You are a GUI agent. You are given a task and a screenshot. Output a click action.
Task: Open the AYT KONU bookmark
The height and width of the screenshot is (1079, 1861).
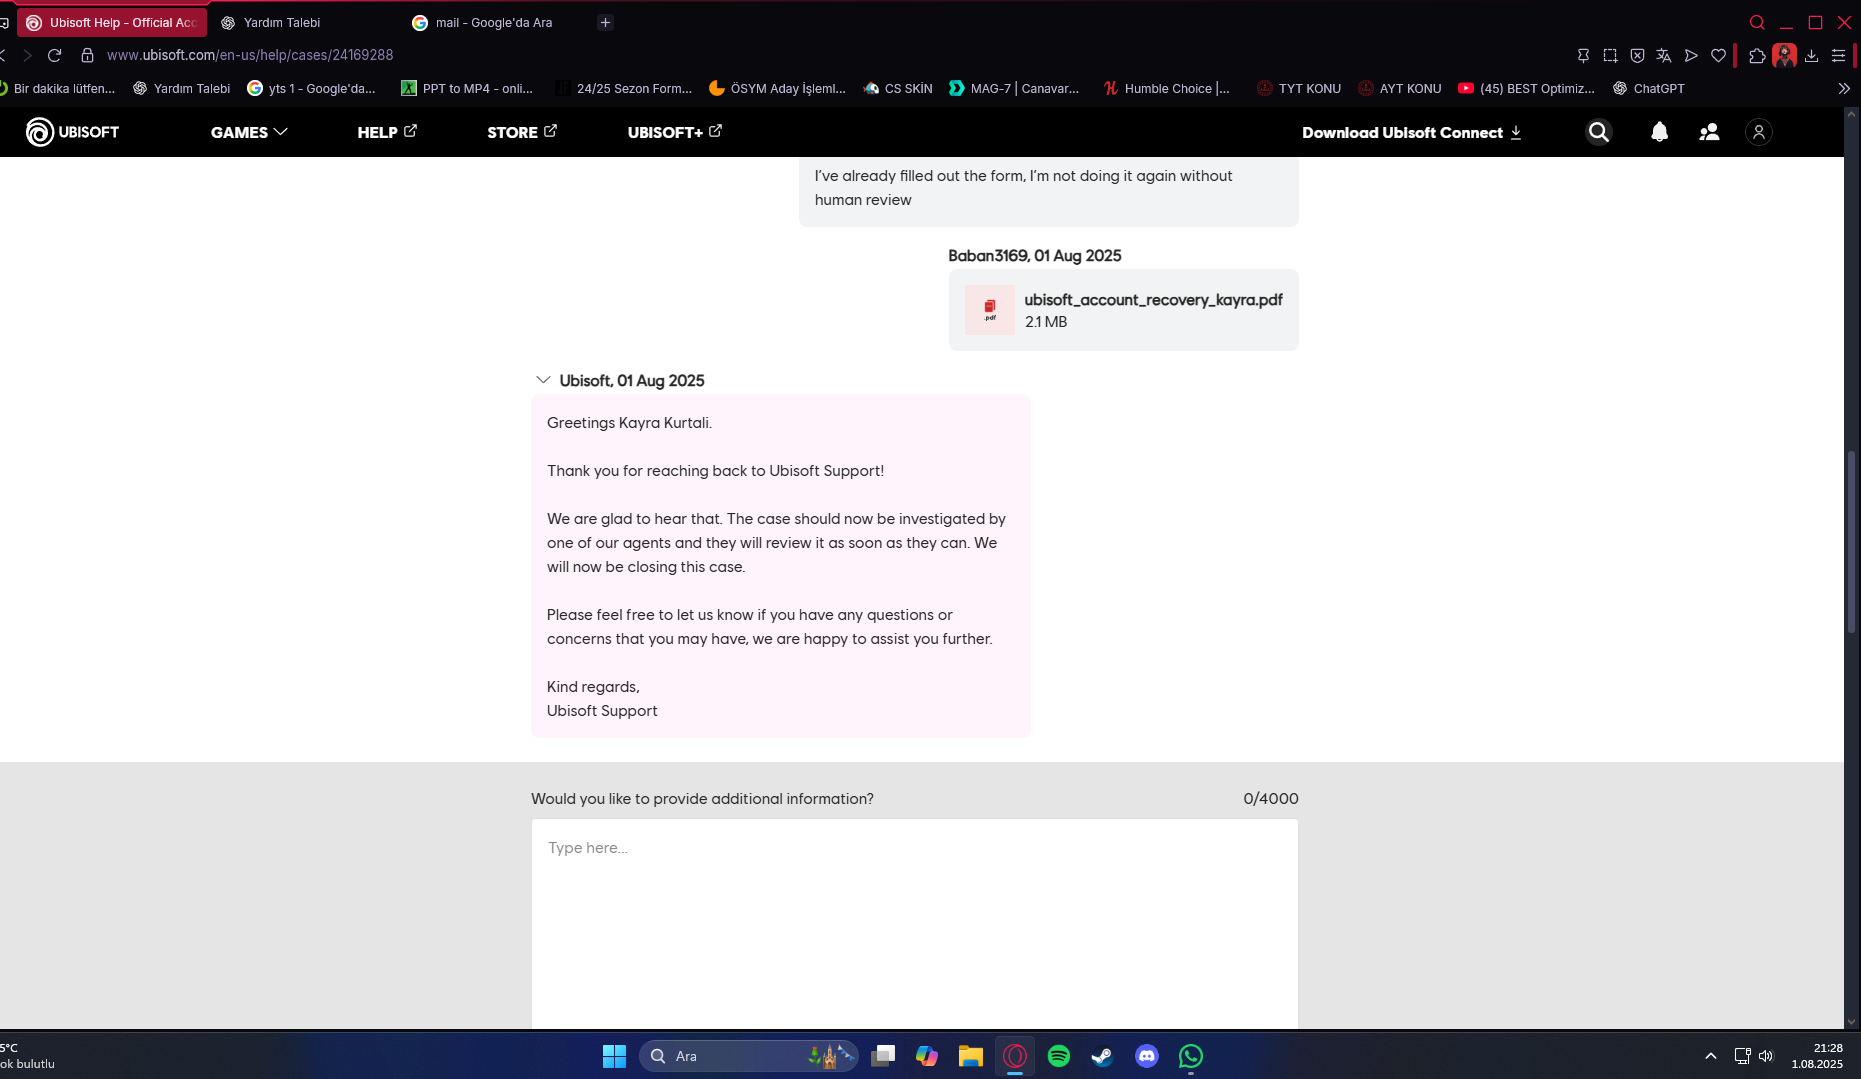coord(1400,88)
